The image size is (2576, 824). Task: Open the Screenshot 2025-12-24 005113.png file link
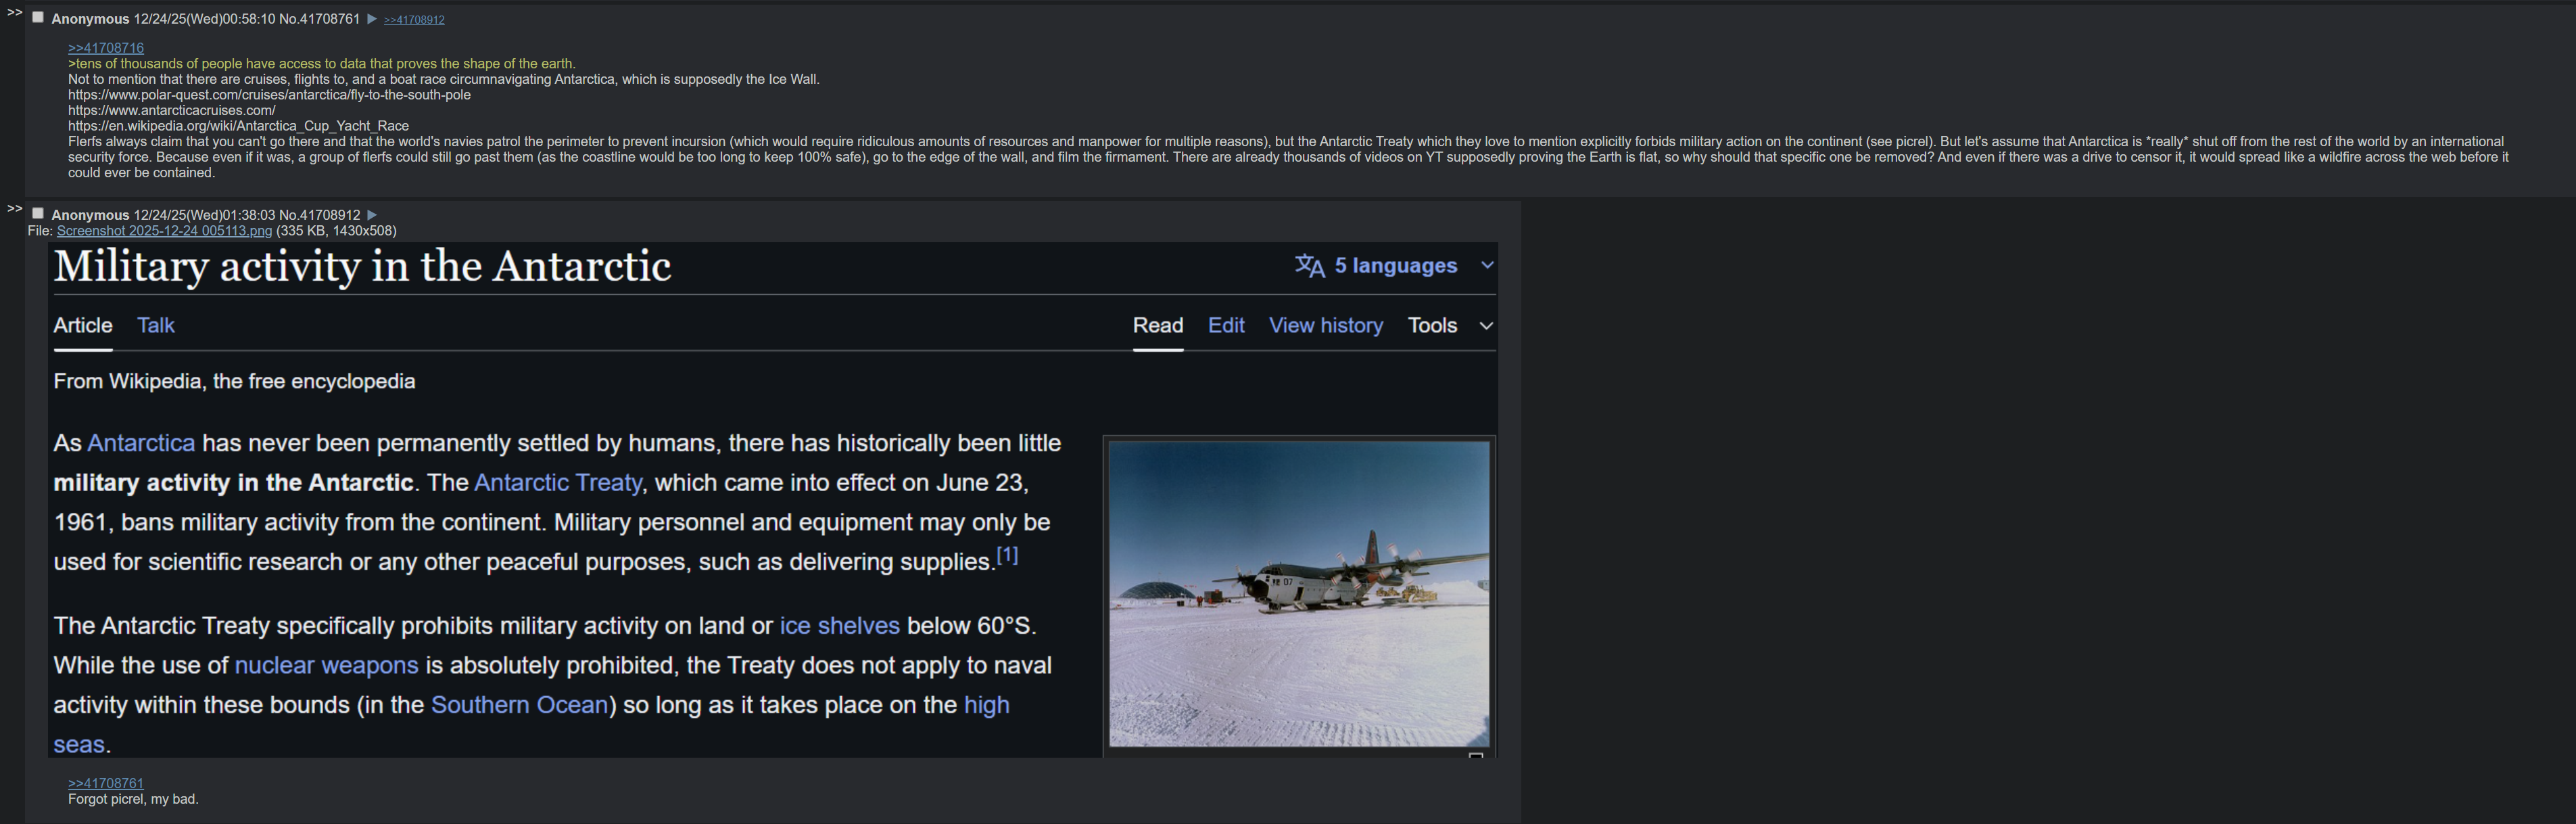[x=164, y=231]
